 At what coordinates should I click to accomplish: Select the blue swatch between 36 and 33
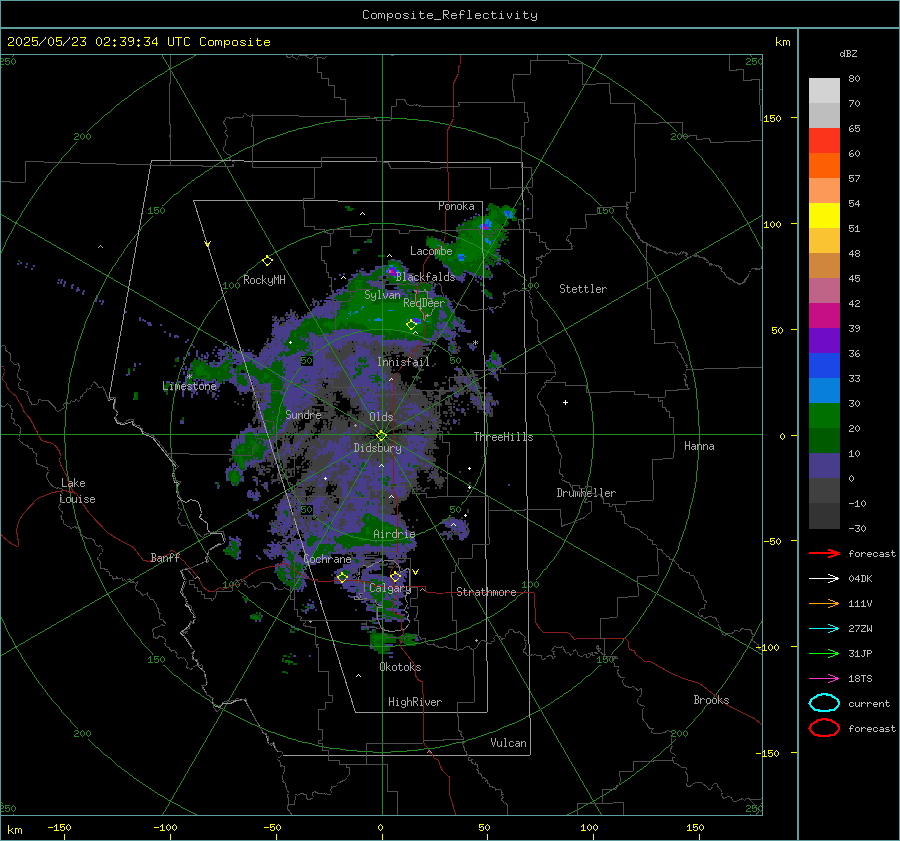pyautogui.click(x=824, y=366)
